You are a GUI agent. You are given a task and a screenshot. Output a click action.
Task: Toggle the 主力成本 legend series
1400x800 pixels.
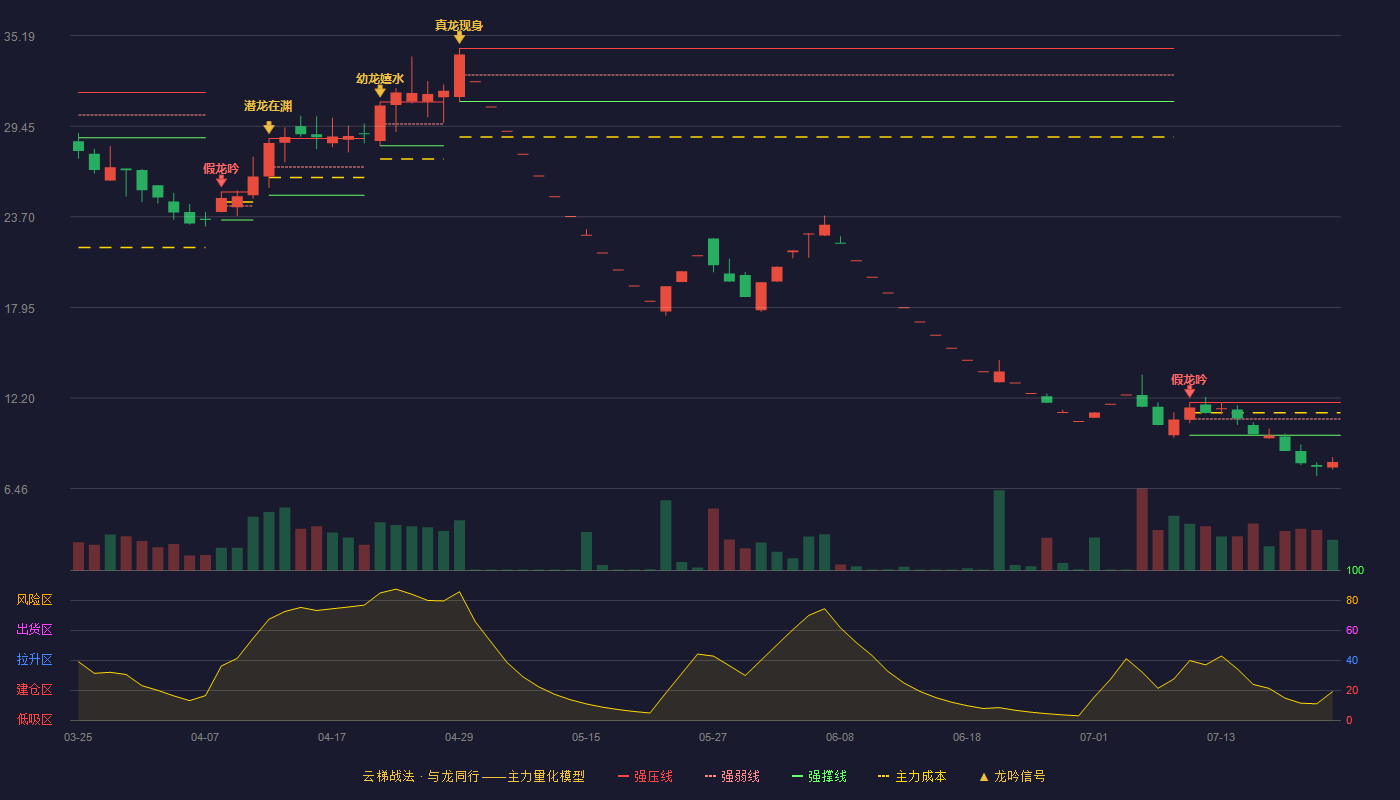(x=911, y=776)
